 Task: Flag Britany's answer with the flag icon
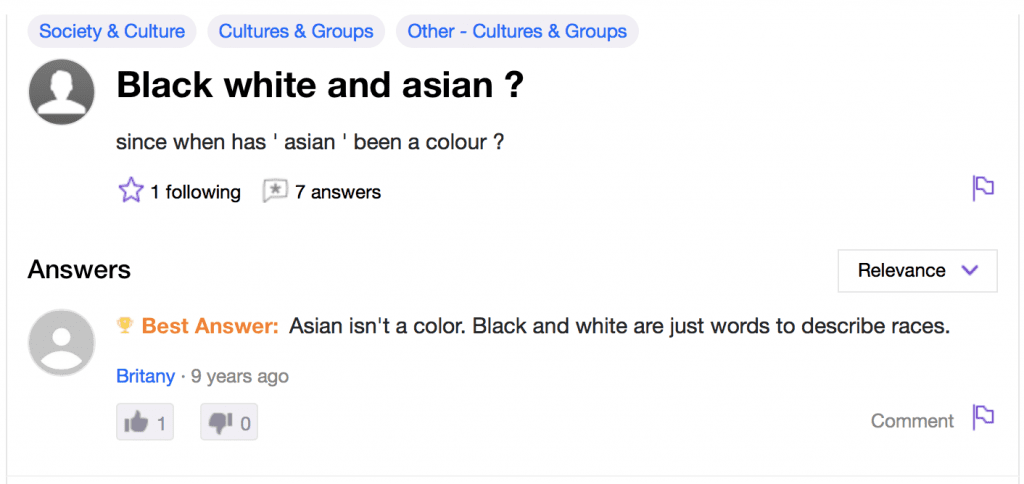983,417
